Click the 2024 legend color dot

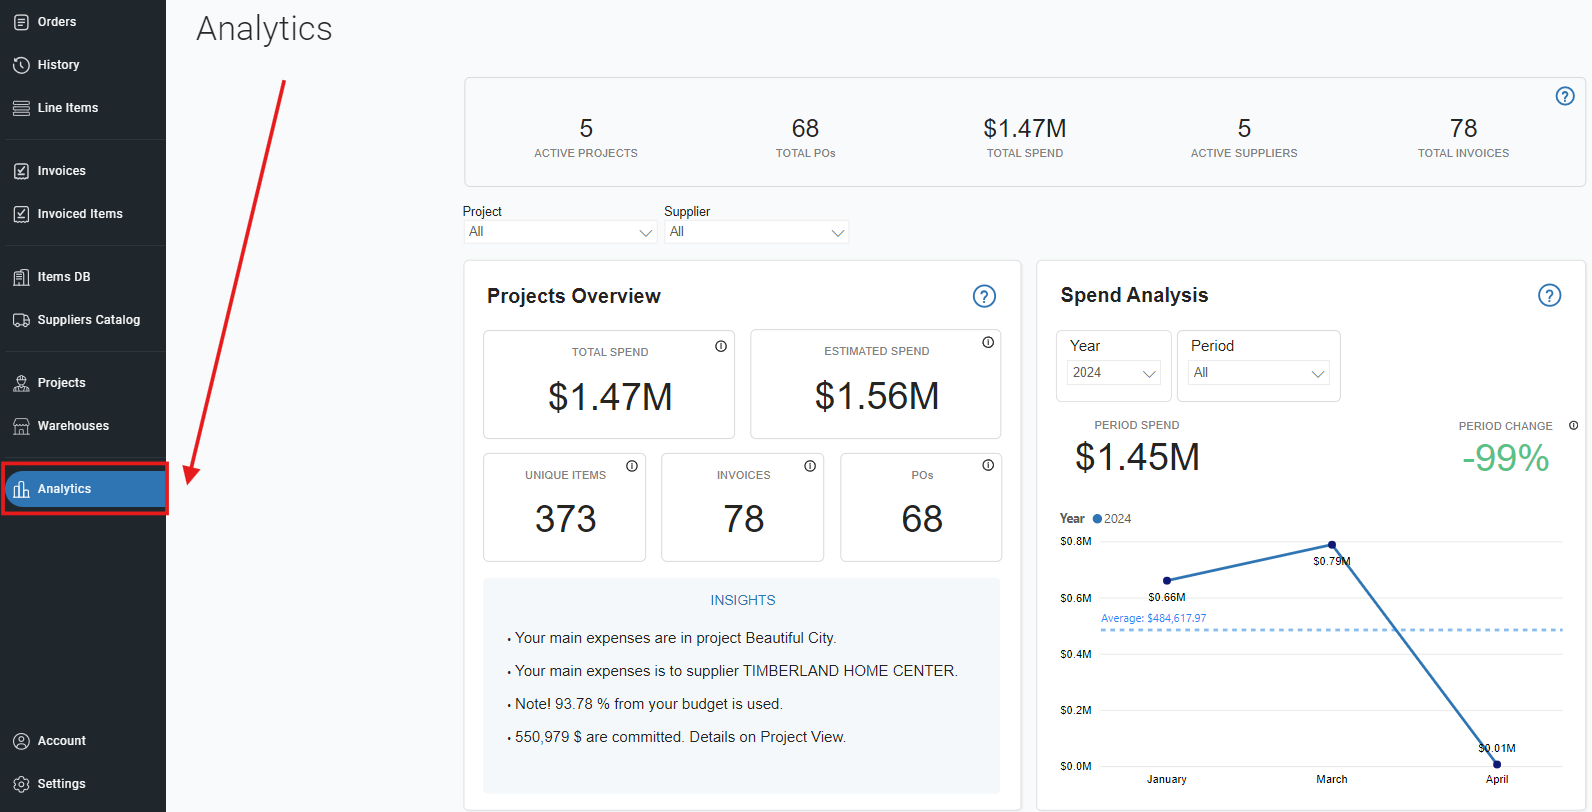click(x=1097, y=519)
